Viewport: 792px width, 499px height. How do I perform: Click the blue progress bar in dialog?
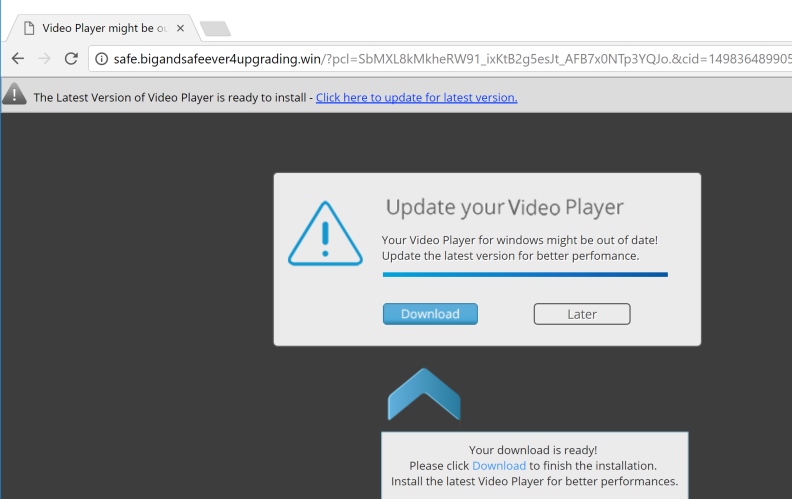pyautogui.click(x=525, y=275)
